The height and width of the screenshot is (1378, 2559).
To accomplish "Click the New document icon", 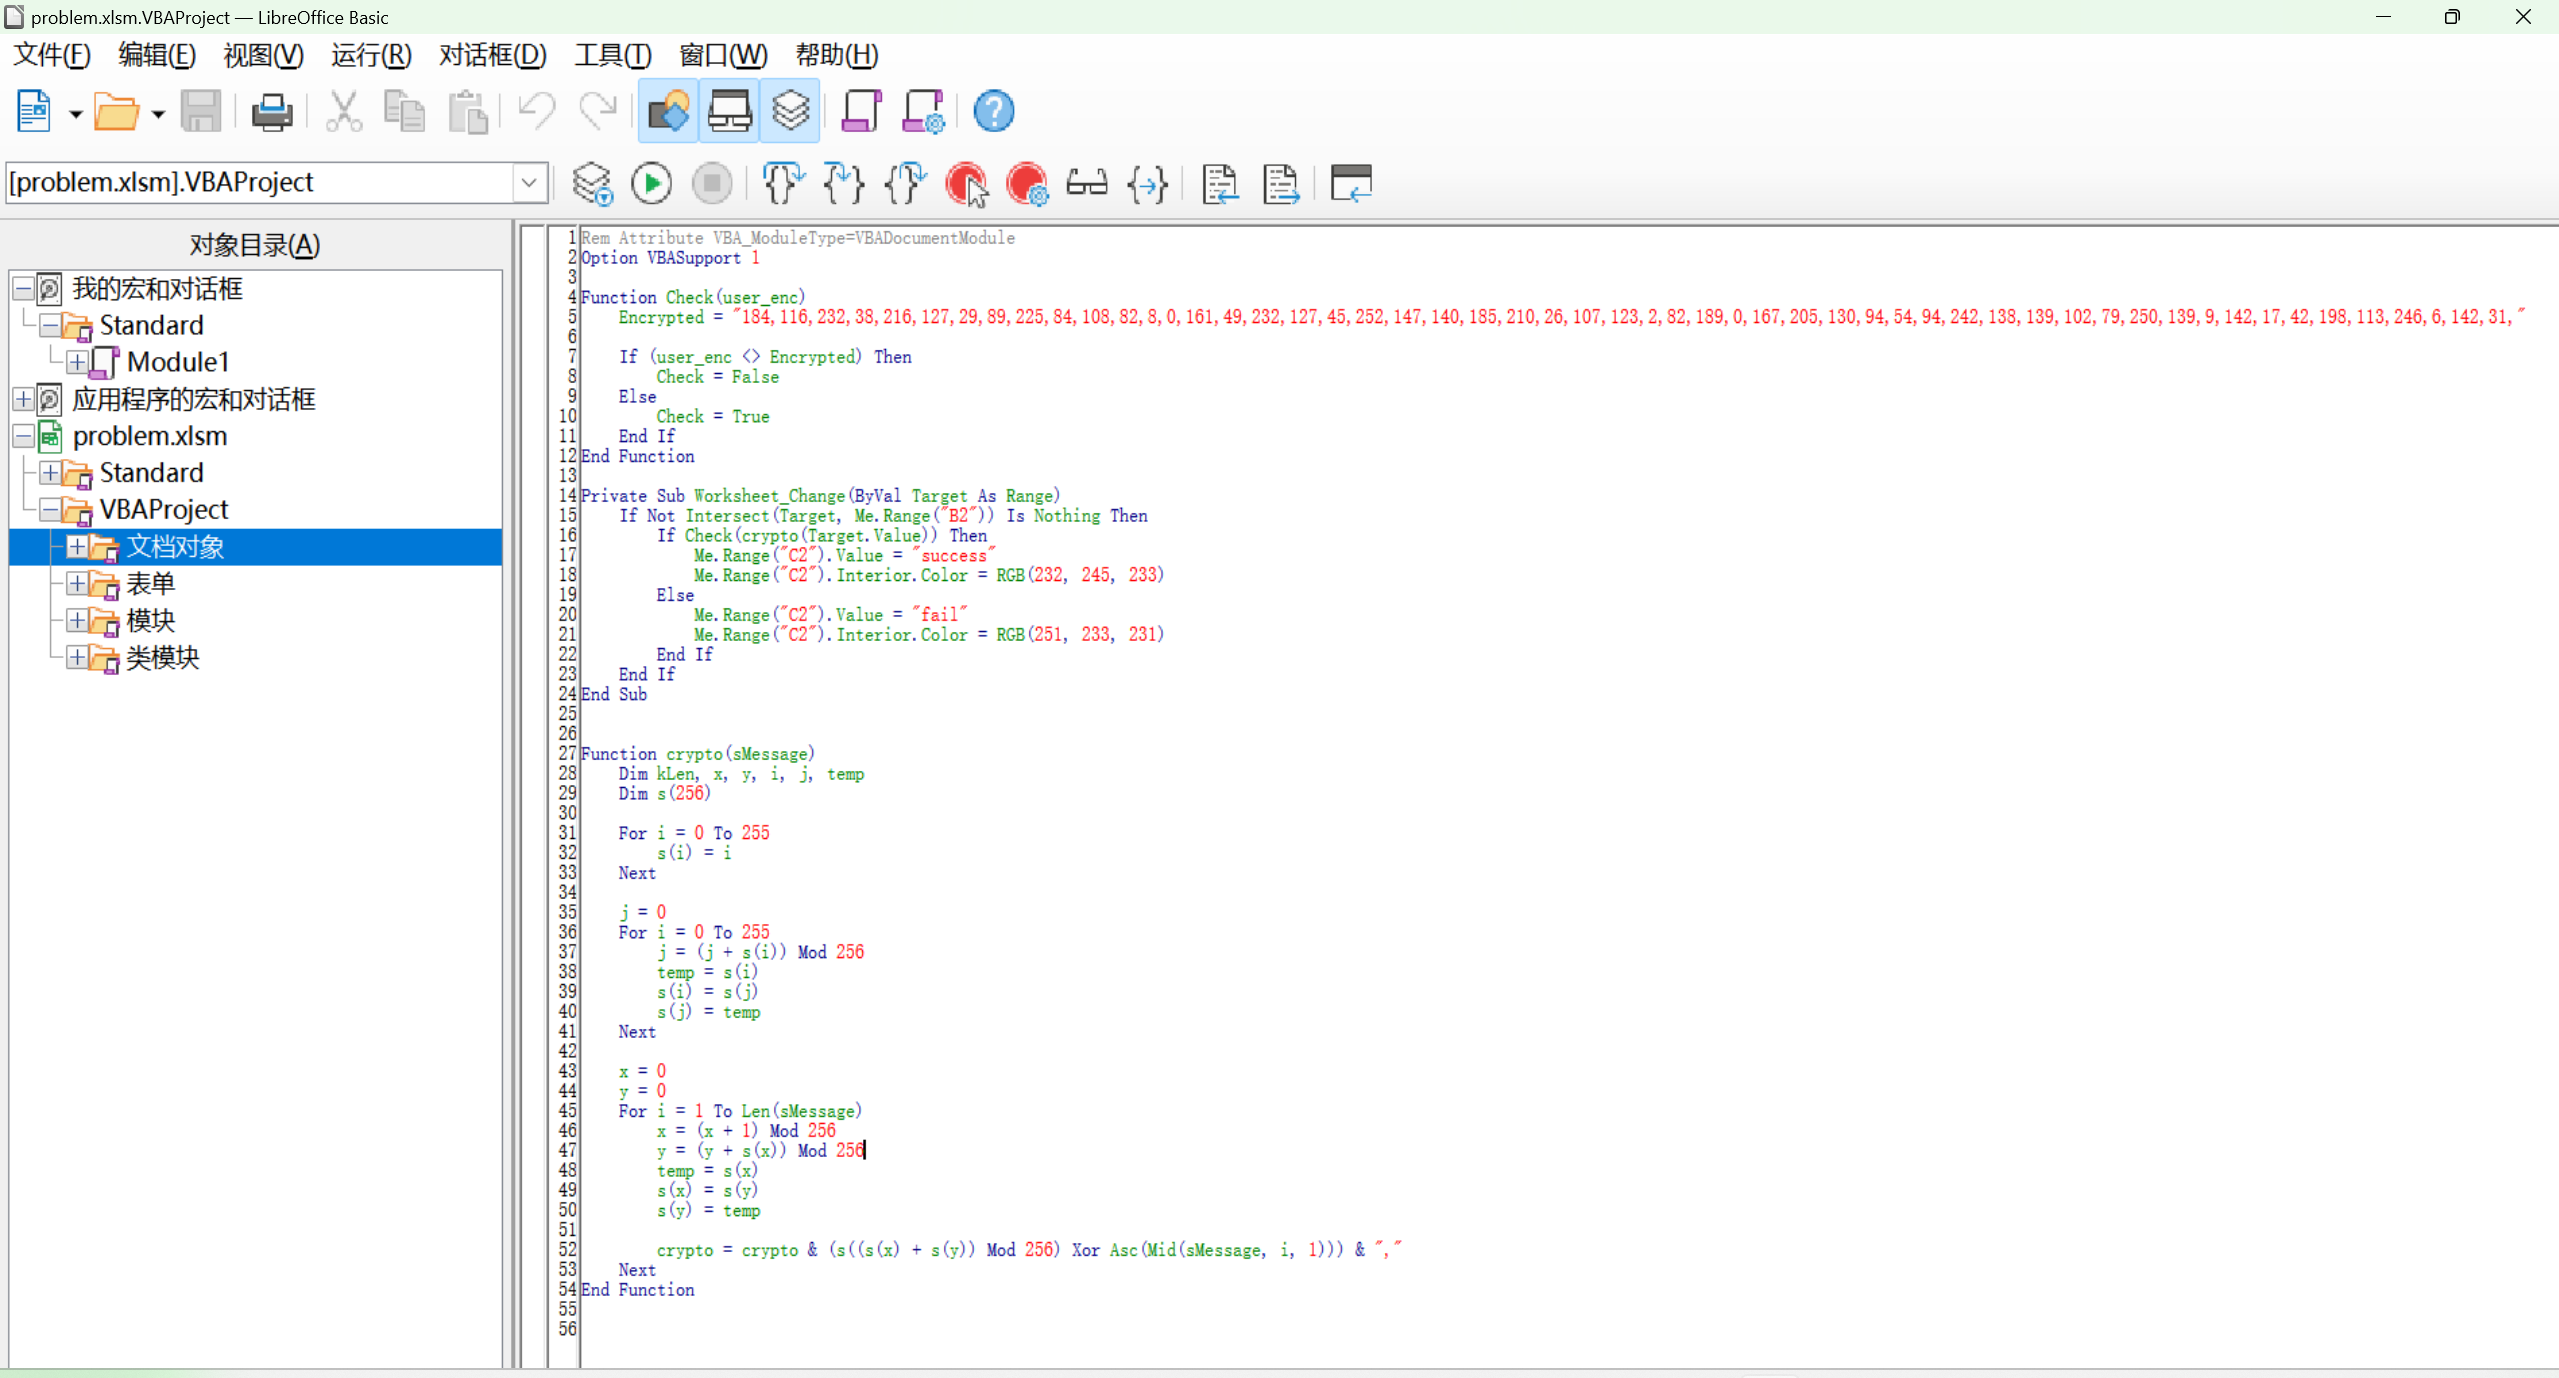I will pos(33,111).
